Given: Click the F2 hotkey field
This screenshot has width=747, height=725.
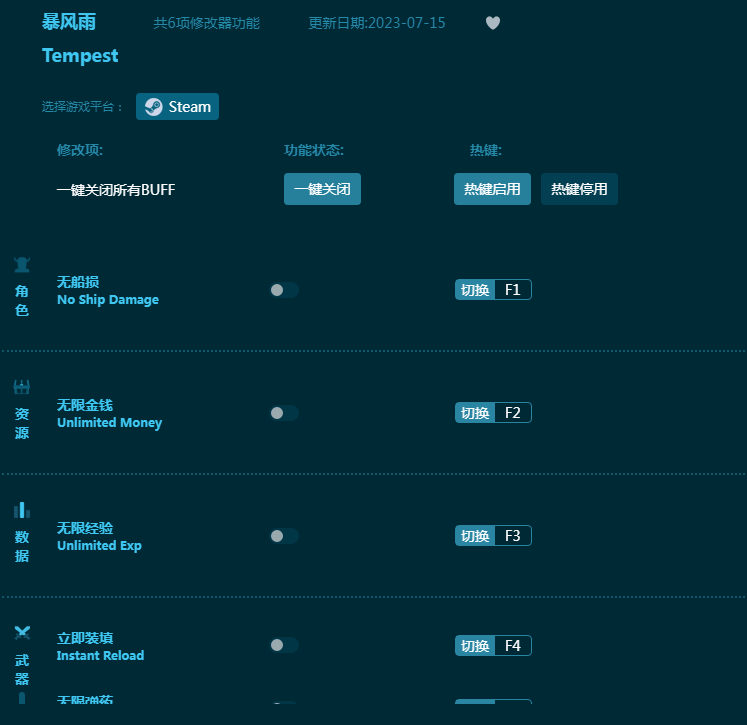Looking at the screenshot, I should coord(512,413).
